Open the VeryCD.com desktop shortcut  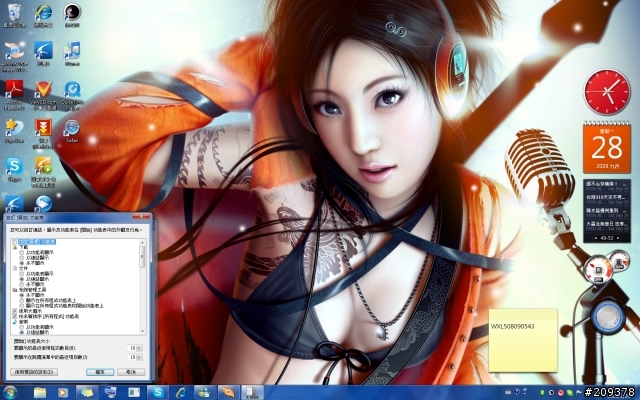tap(43, 95)
